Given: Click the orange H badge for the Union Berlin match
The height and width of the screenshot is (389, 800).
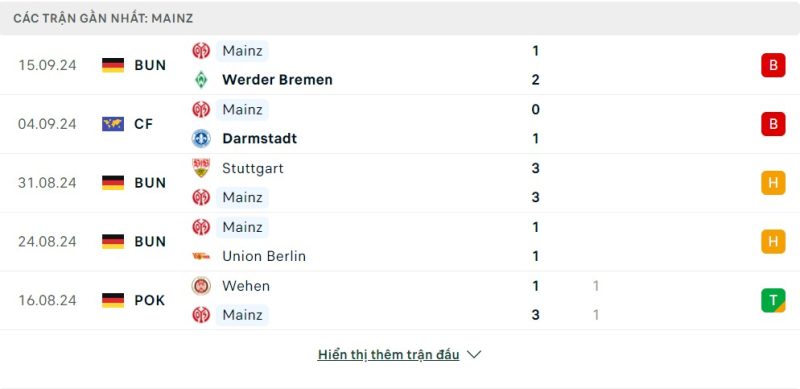Looking at the screenshot, I should [x=773, y=241].
